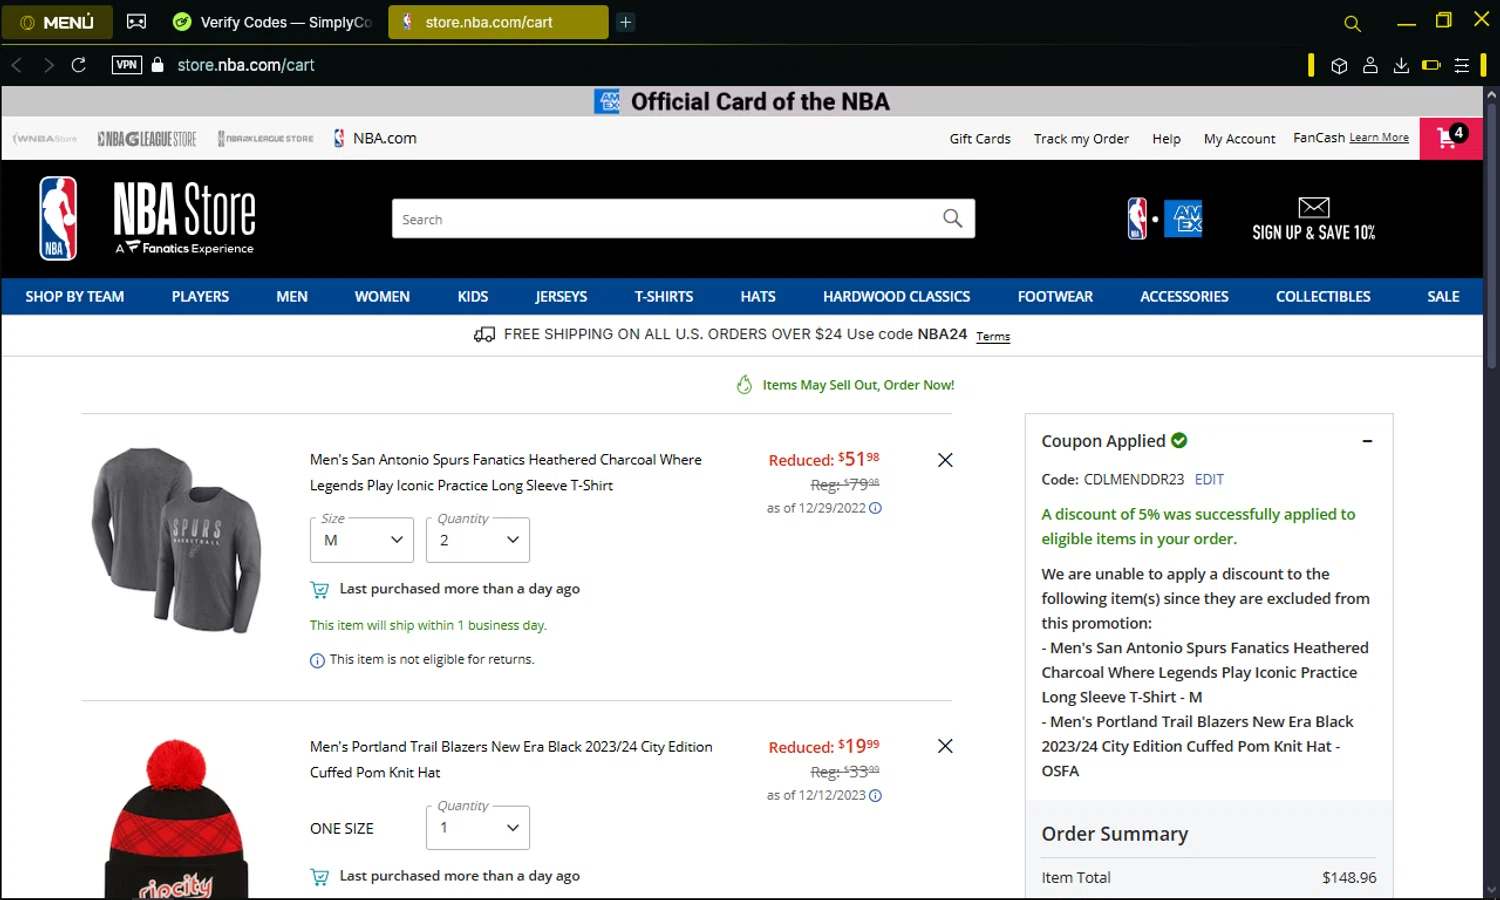Open Trail Blazers Knit Hat product title
This screenshot has height=900, width=1500.
click(511, 759)
